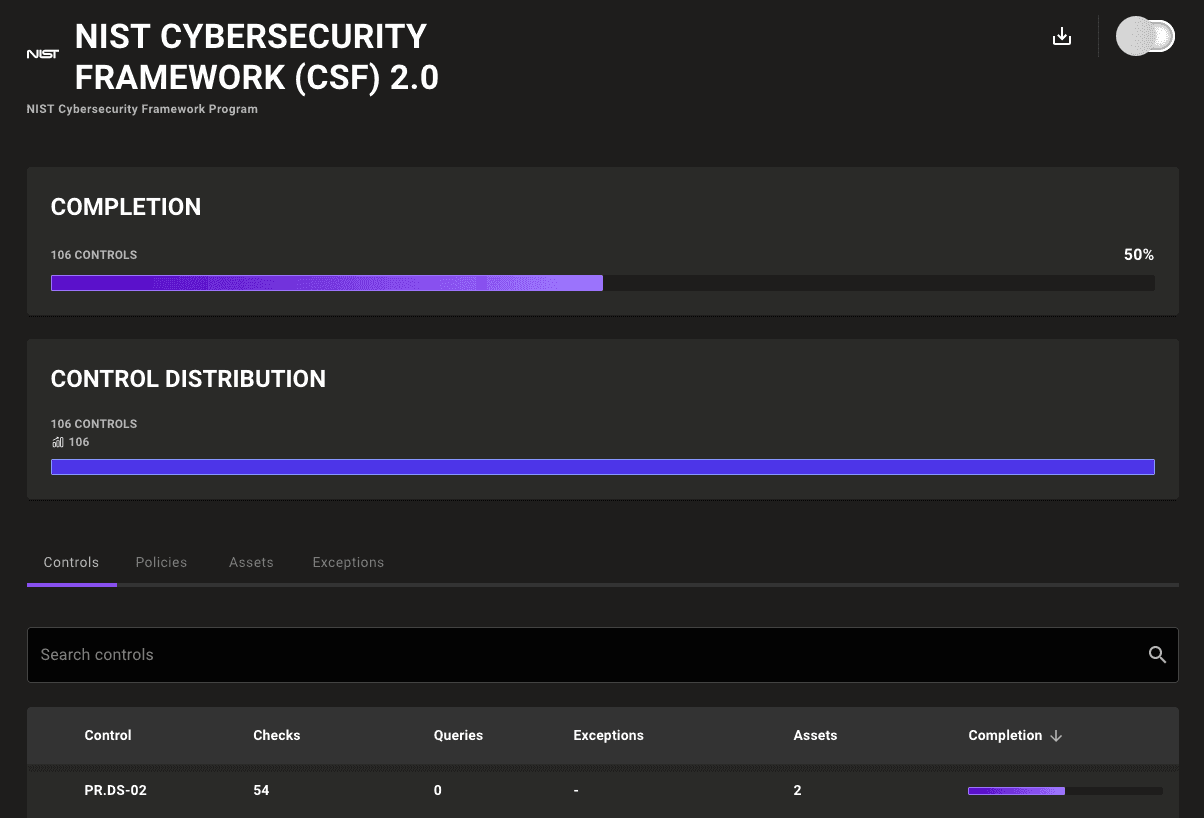The height and width of the screenshot is (818, 1204).
Task: Select the Exceptions tab
Action: pos(348,562)
